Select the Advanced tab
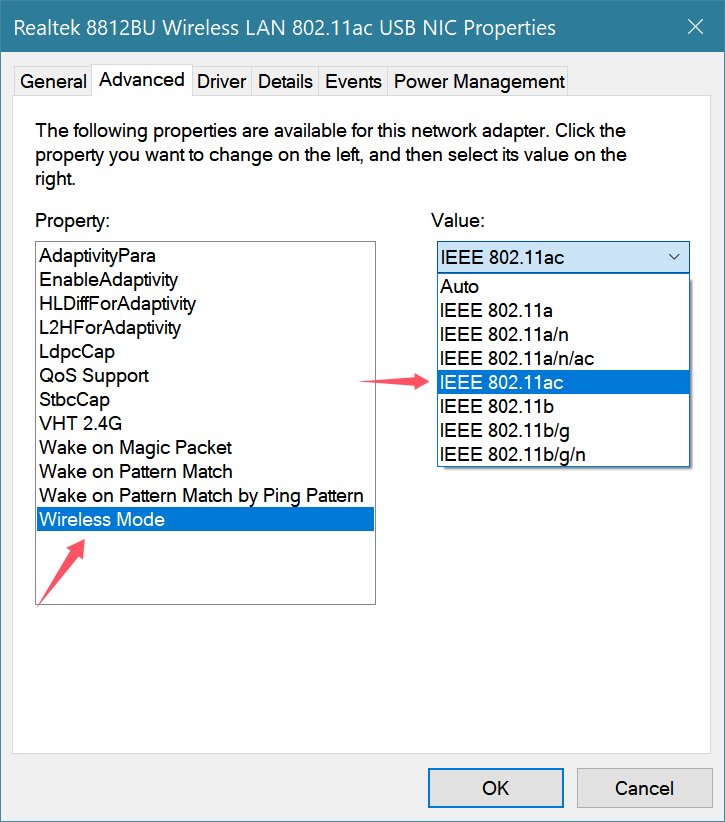This screenshot has width=725, height=822. click(x=142, y=80)
